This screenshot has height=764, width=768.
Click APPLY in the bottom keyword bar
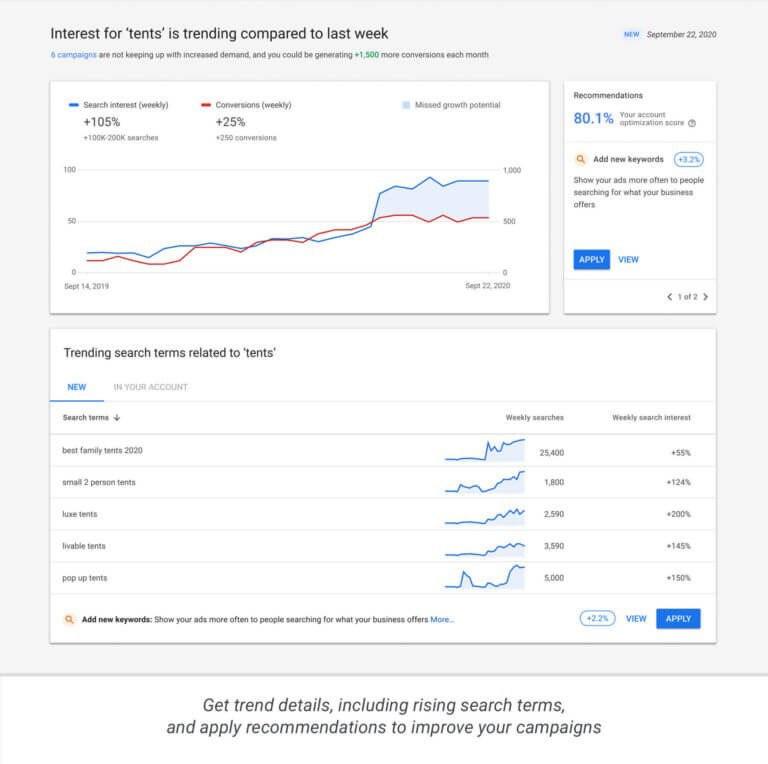tap(678, 619)
